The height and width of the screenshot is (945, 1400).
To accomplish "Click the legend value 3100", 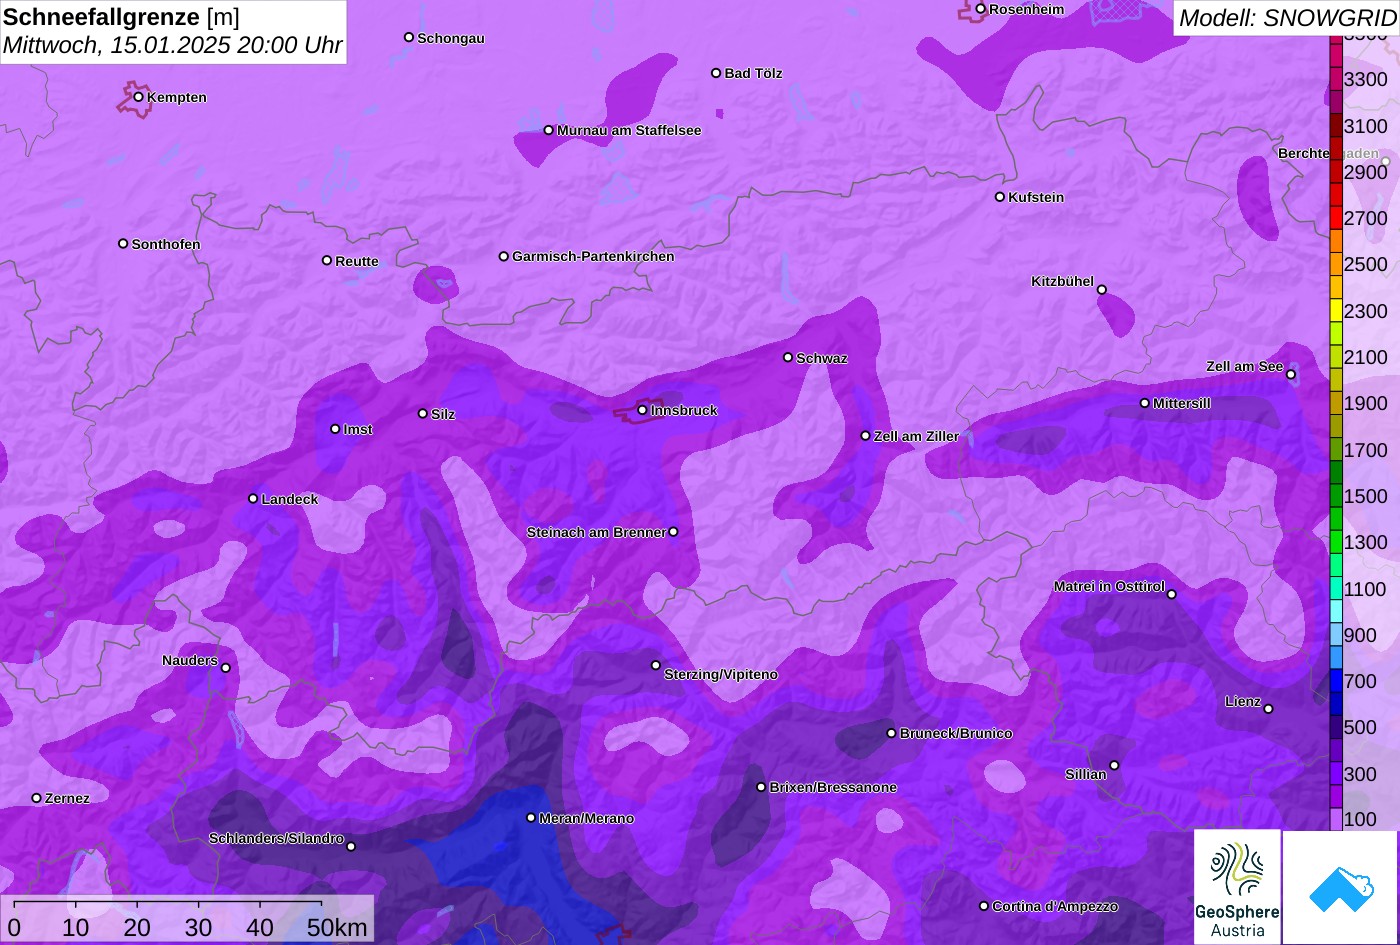I will click(x=1366, y=126).
